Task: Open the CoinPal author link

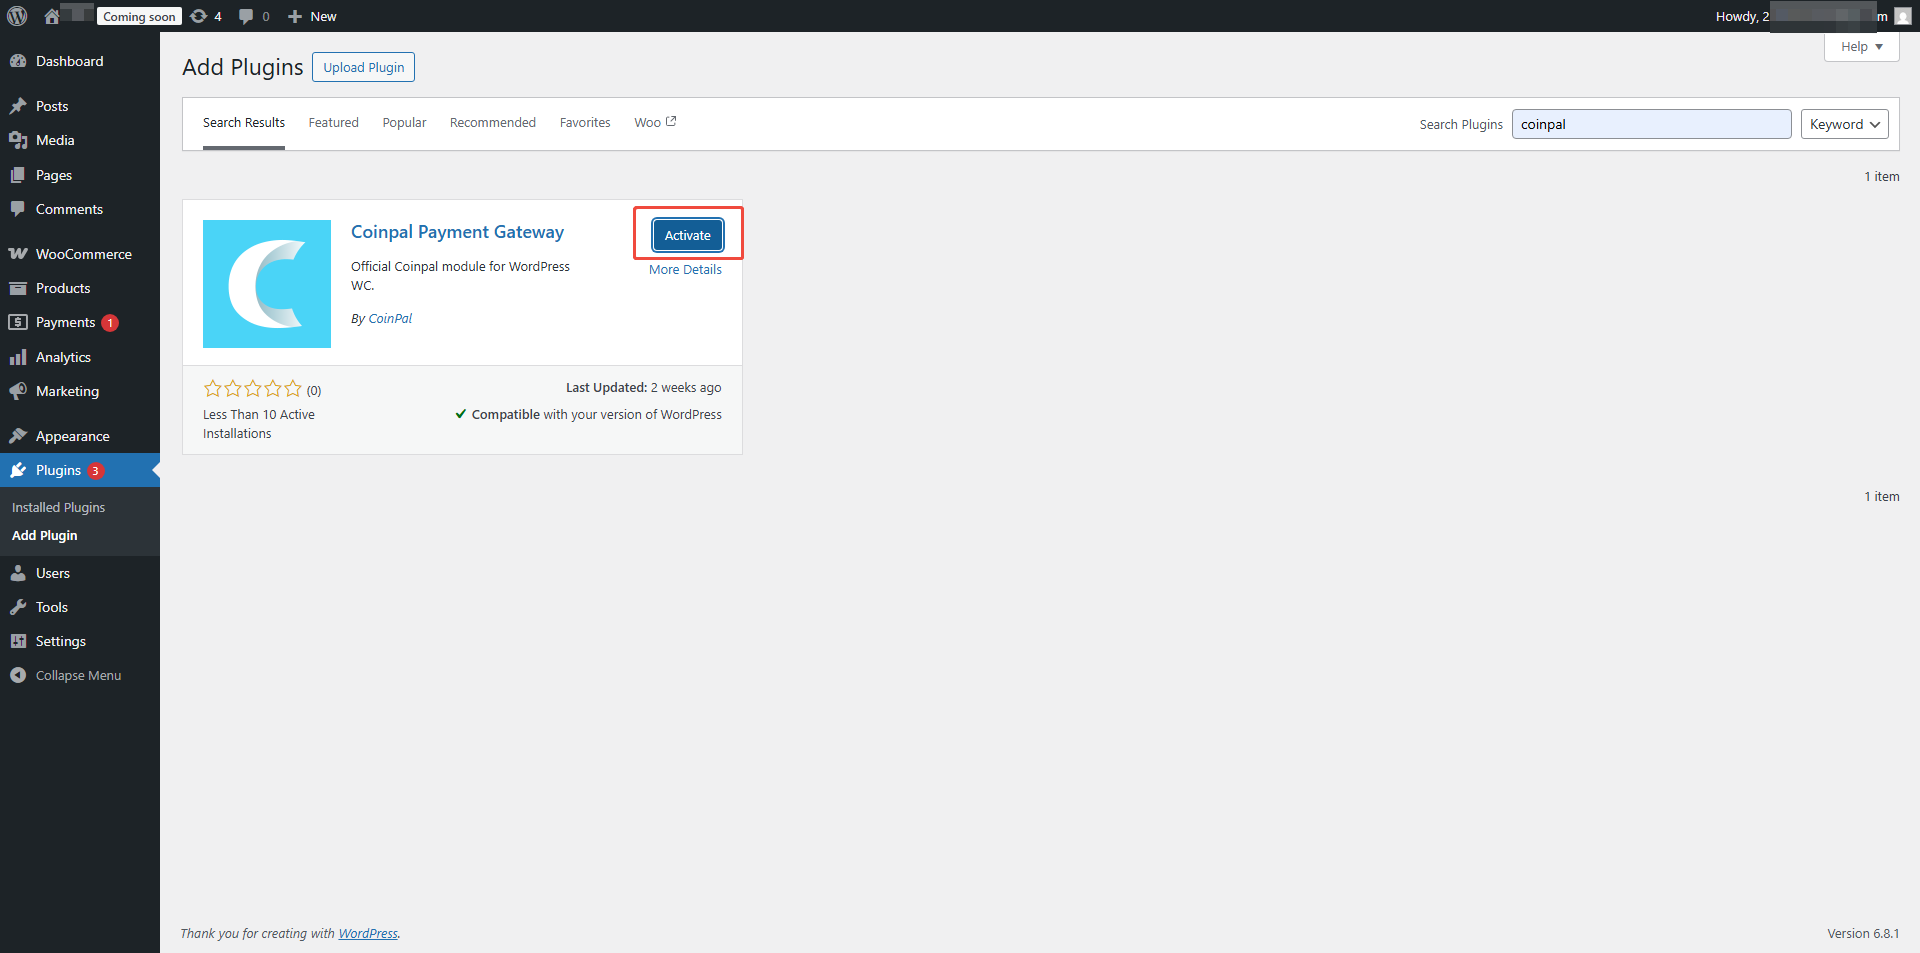Action: pyautogui.click(x=390, y=319)
